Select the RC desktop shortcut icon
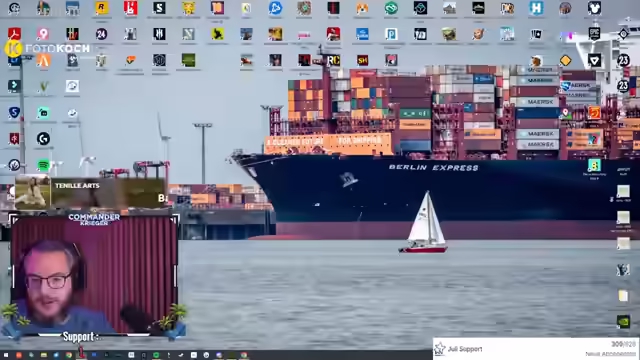The height and width of the screenshot is (360, 640). [x=333, y=60]
